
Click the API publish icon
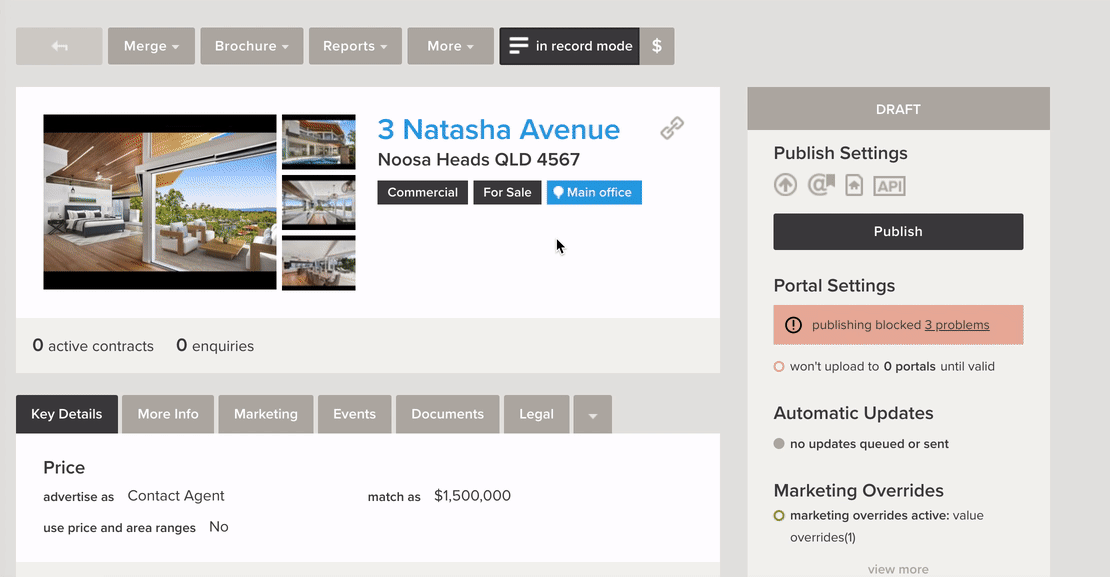[889, 186]
